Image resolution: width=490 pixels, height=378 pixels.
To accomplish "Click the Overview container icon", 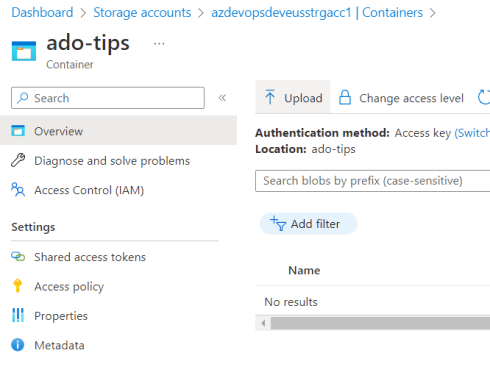I will 18,131.
